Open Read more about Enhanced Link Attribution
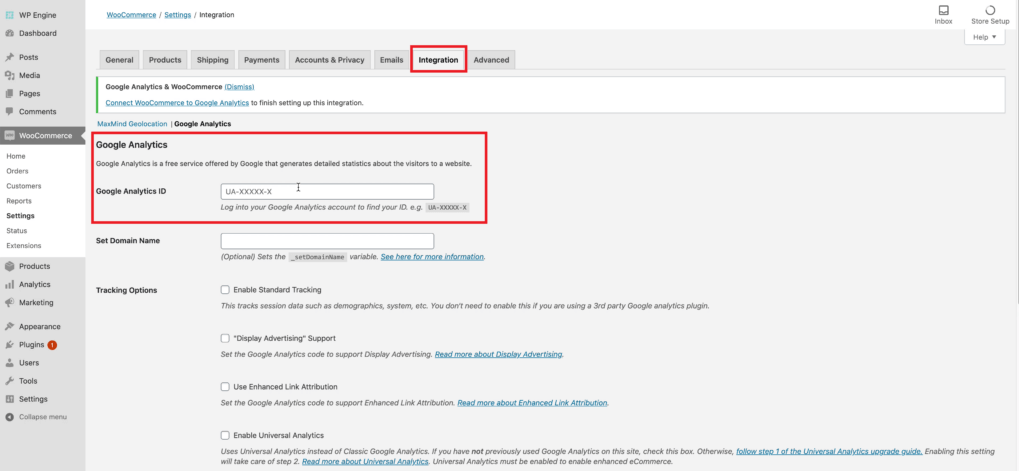 [x=532, y=403]
